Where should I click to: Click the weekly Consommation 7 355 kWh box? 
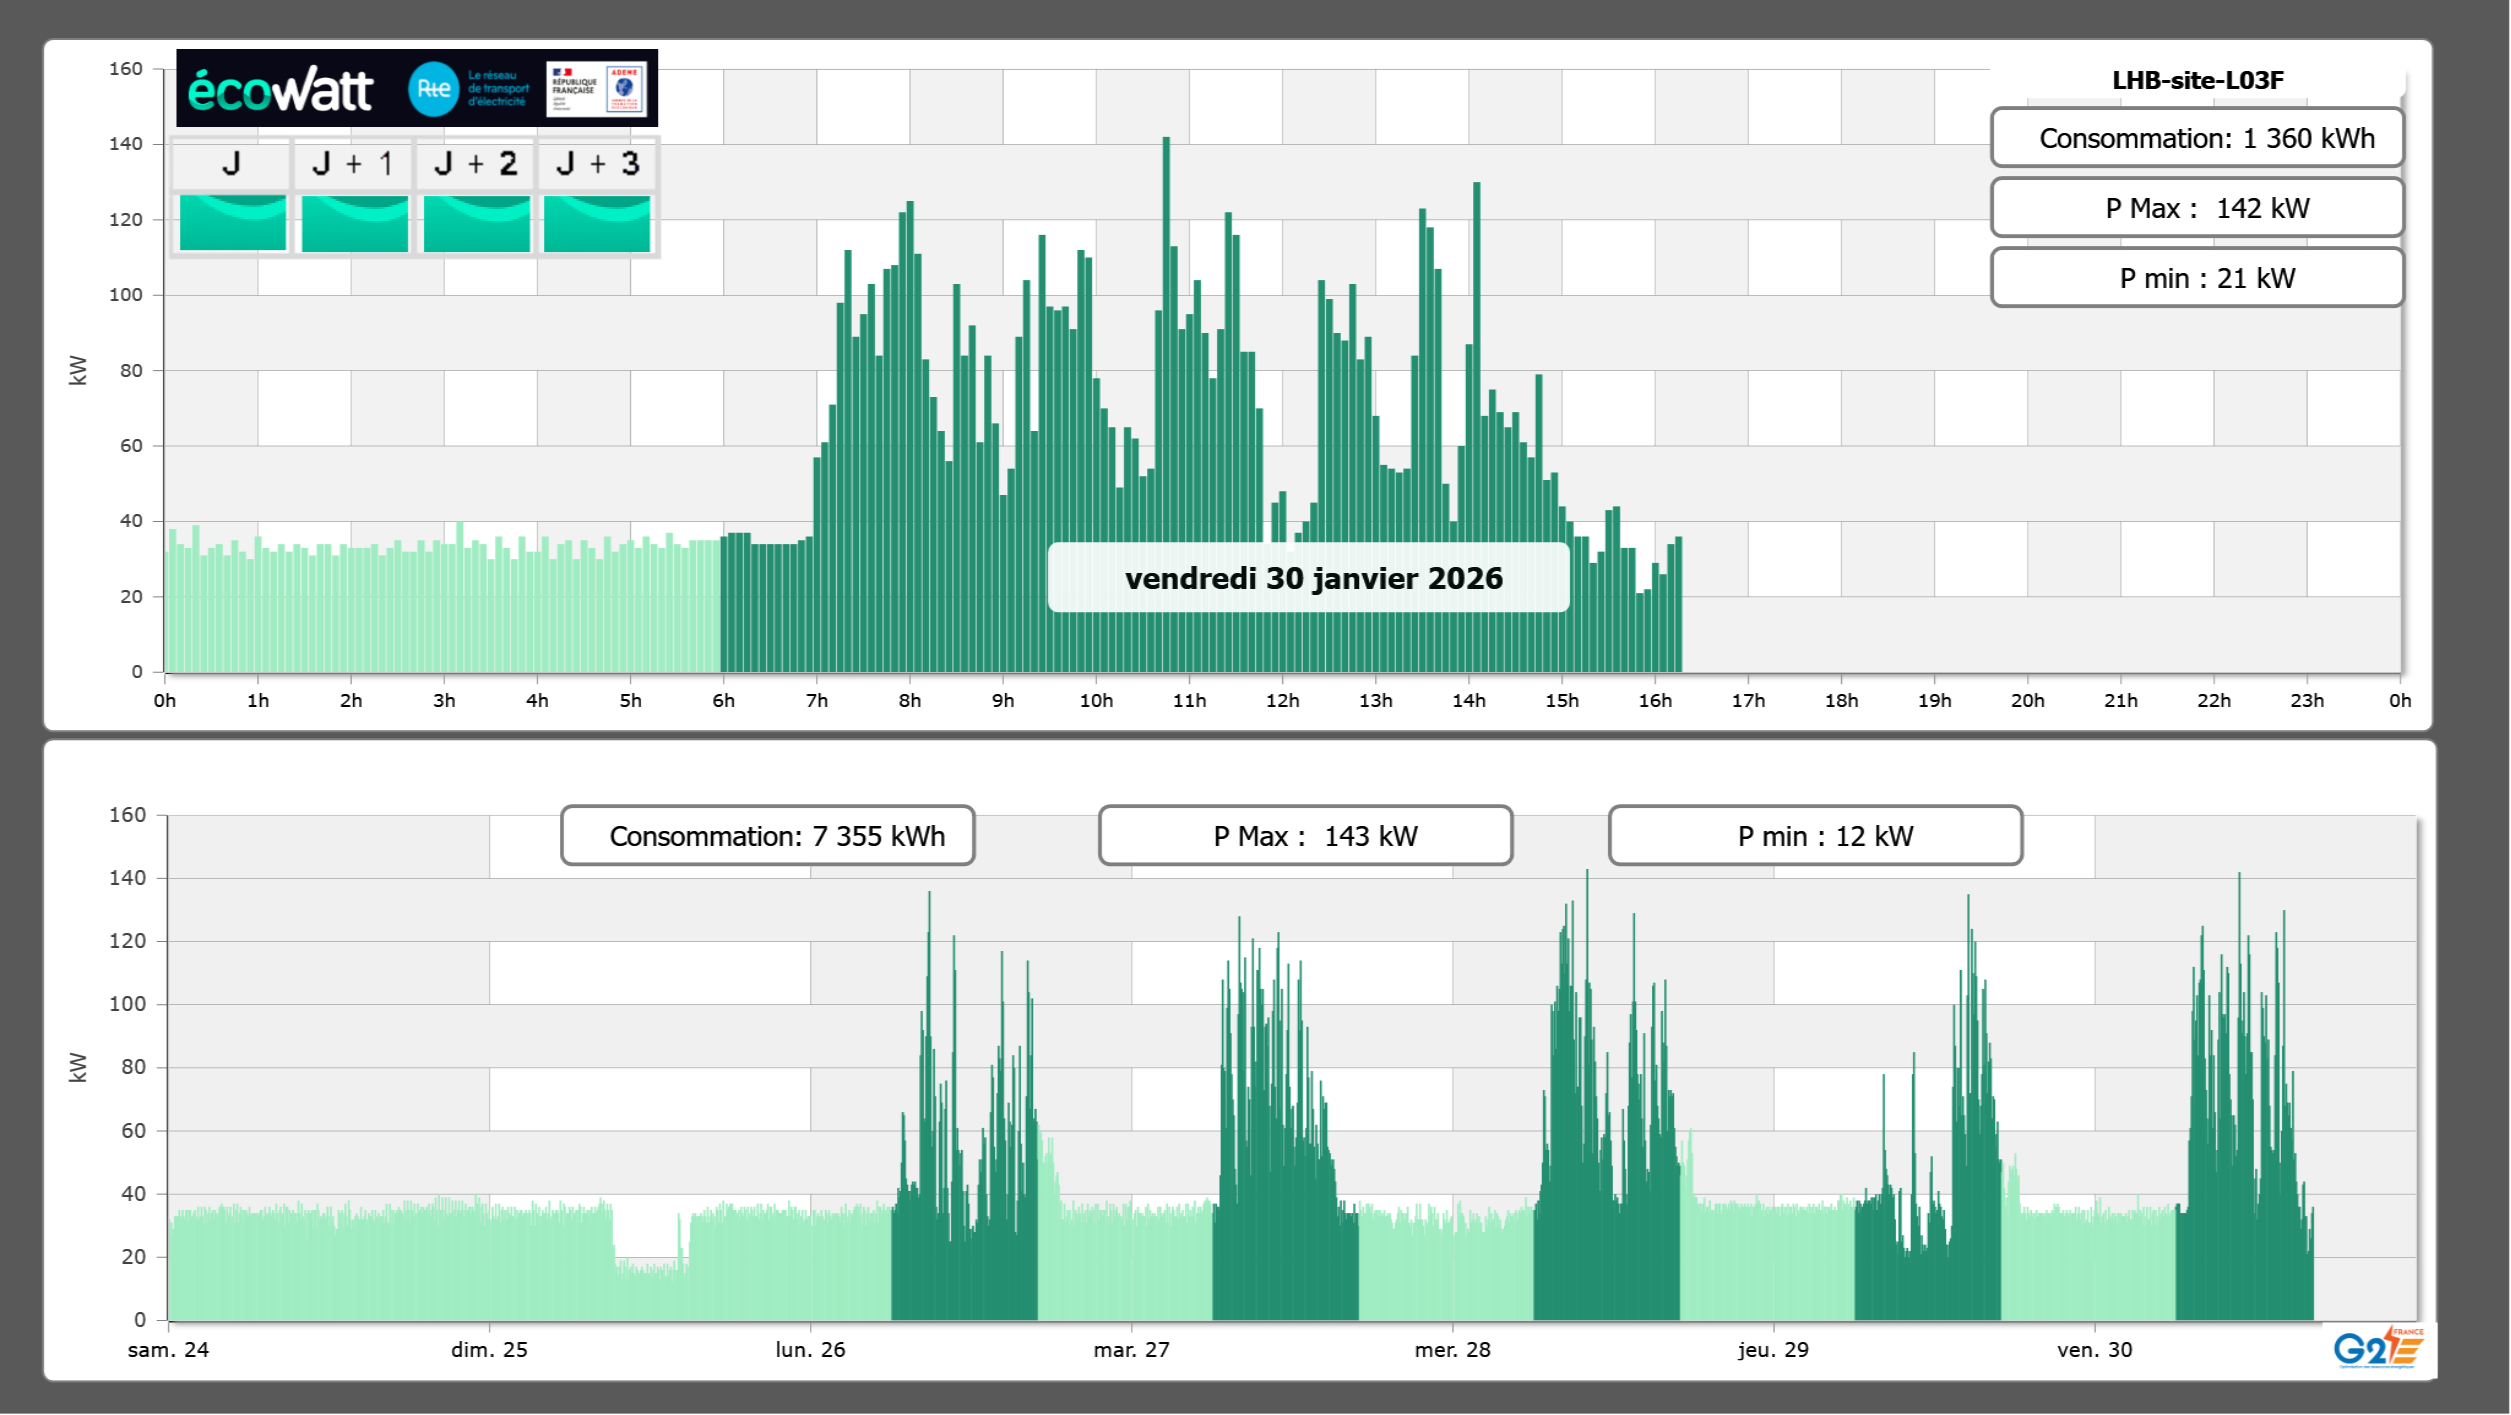click(x=767, y=836)
